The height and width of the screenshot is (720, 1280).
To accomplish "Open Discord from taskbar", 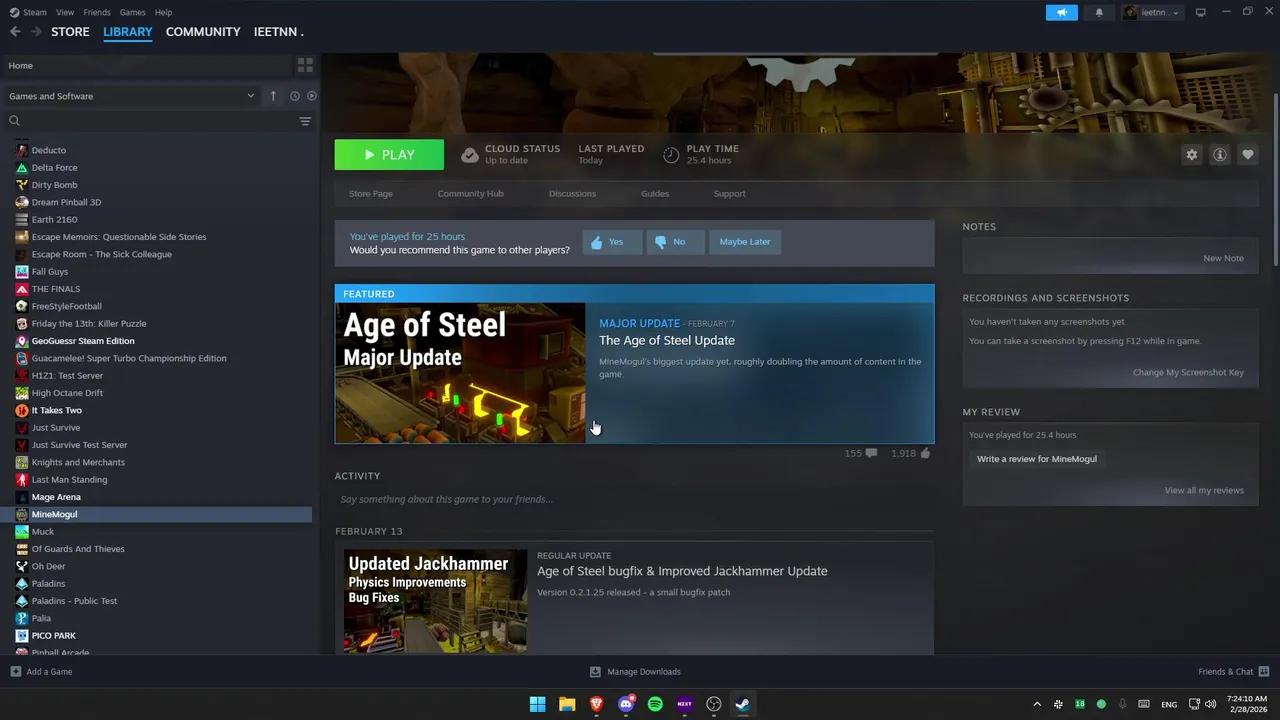I will coord(626,704).
